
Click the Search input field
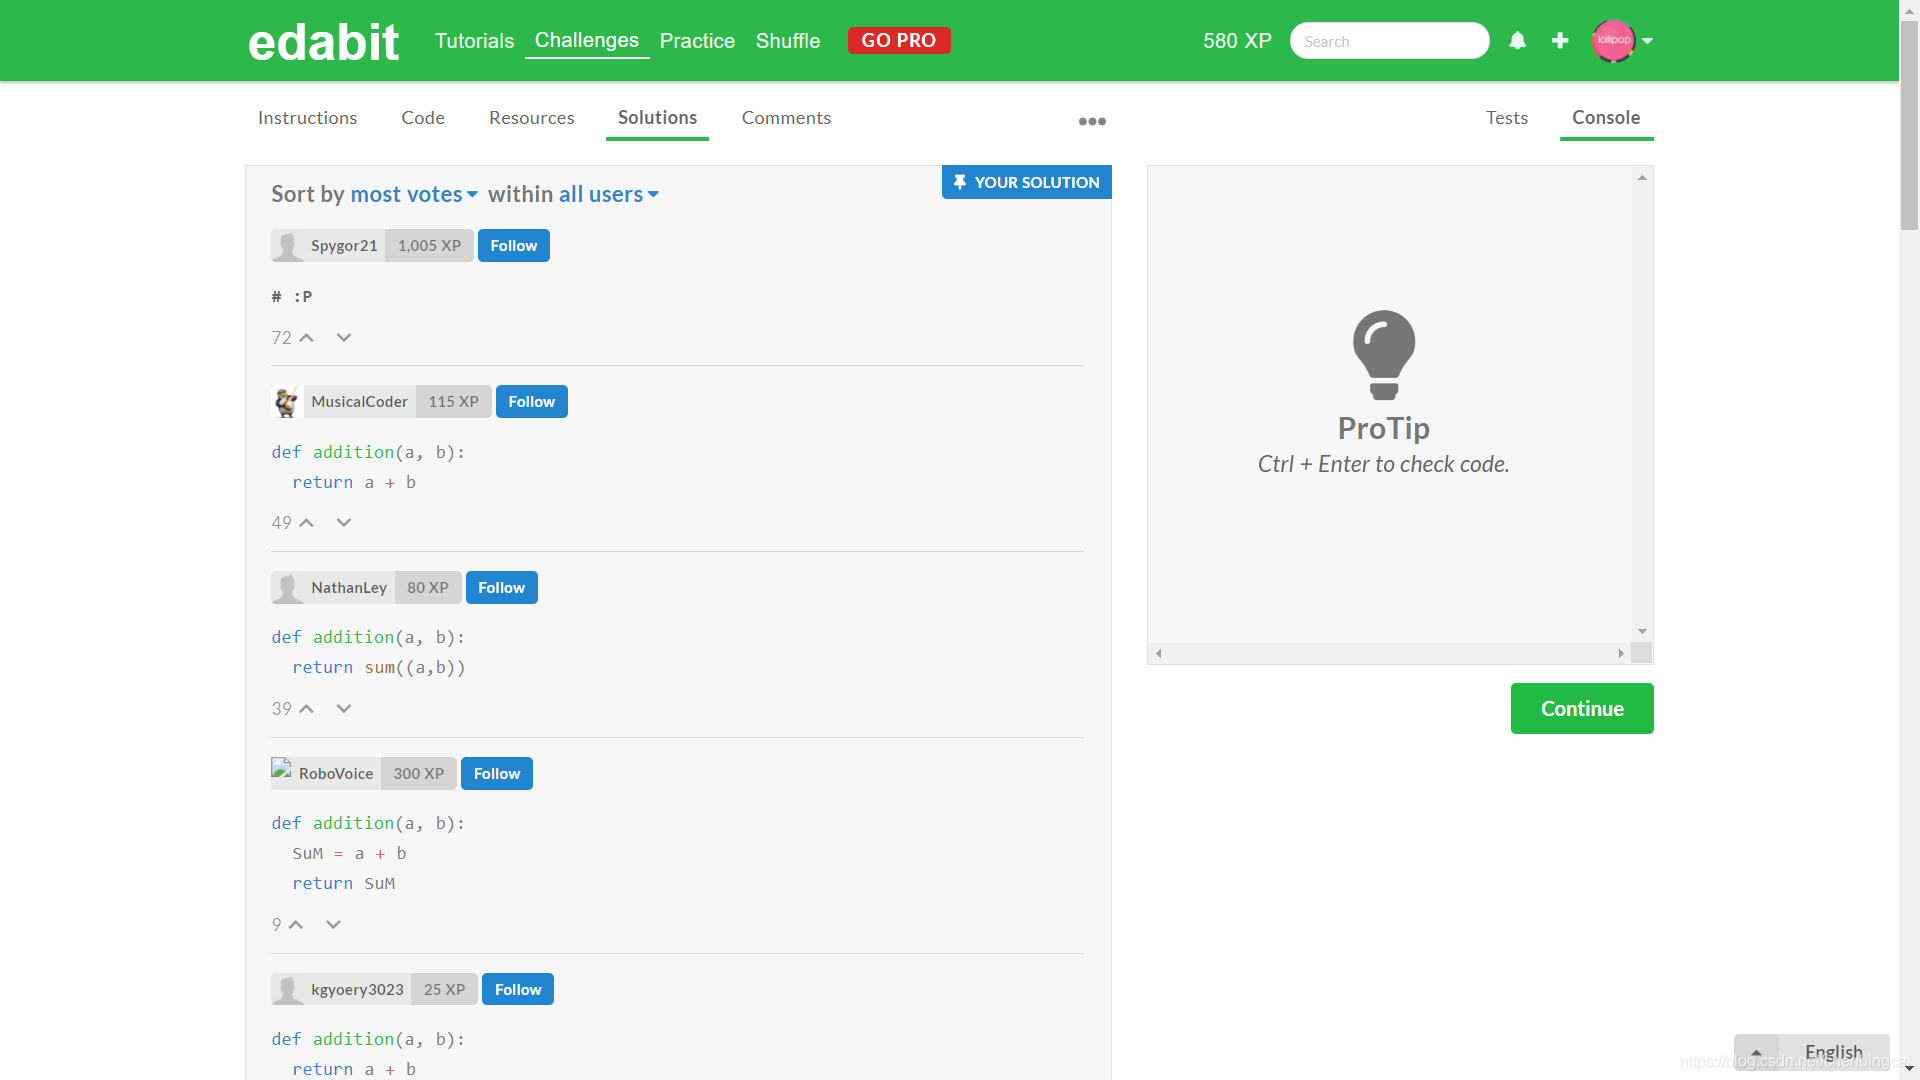coord(1386,40)
